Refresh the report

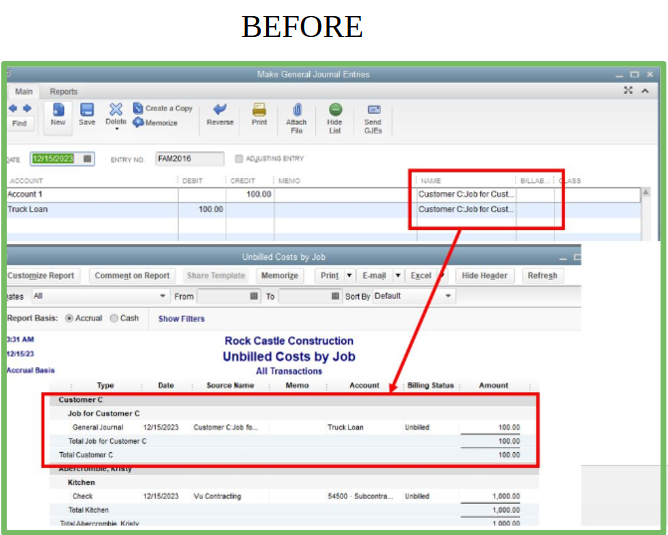click(x=542, y=276)
